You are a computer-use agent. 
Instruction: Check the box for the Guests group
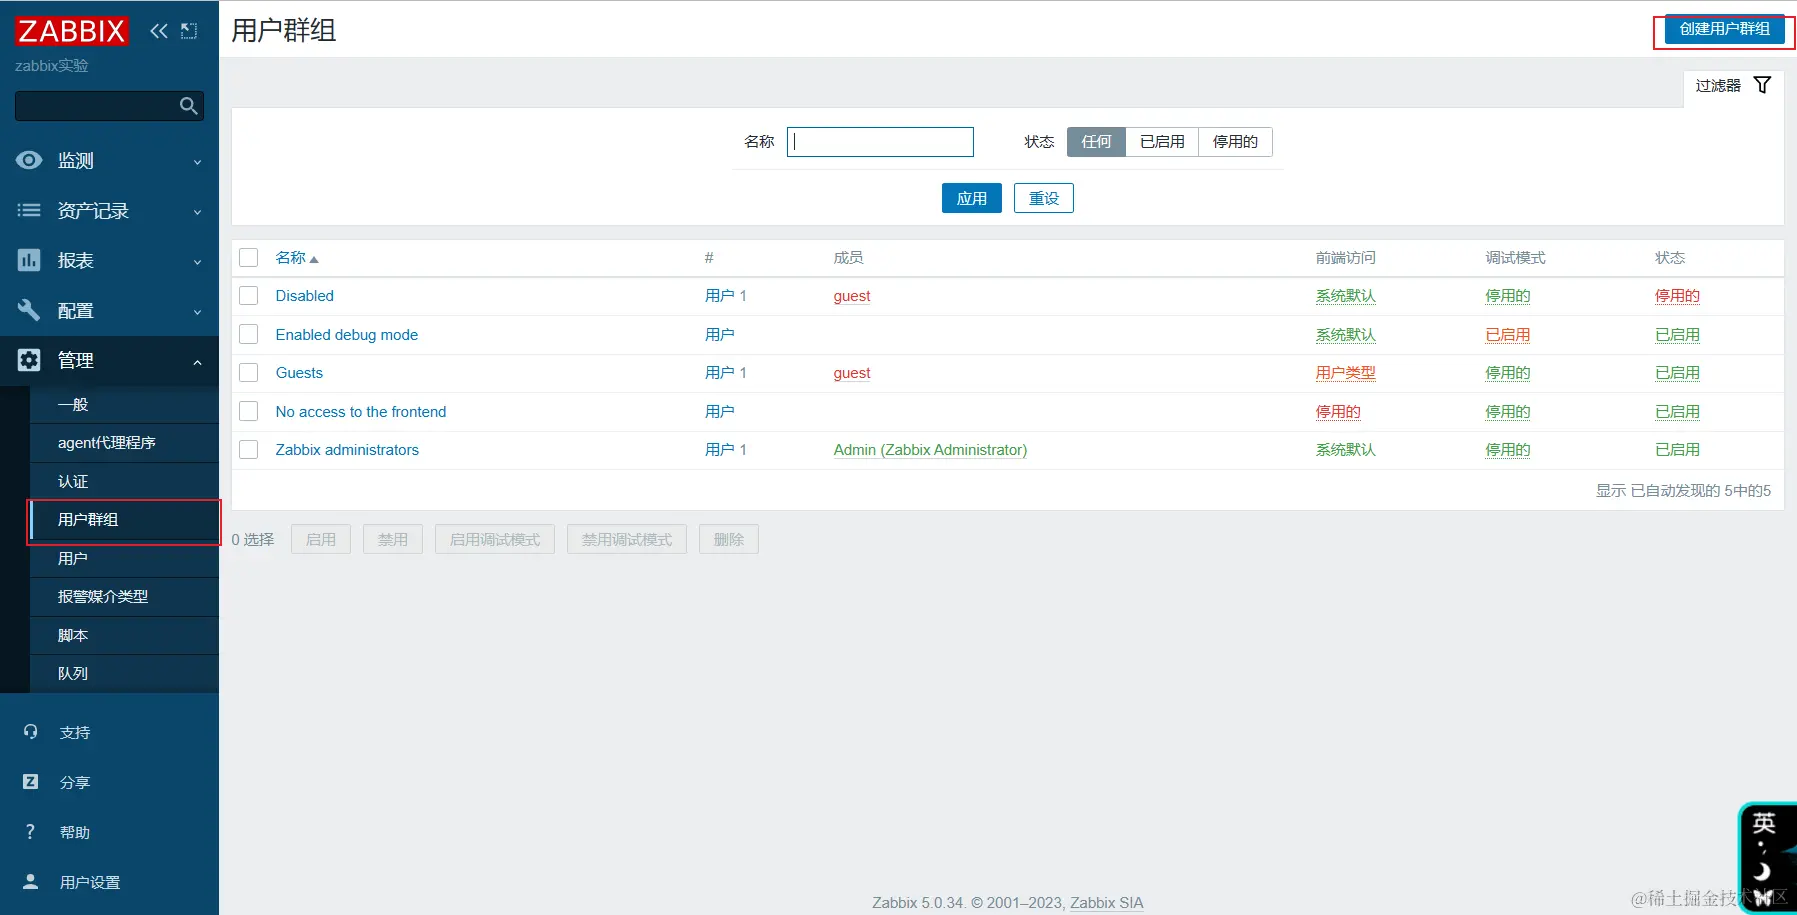[x=249, y=373]
